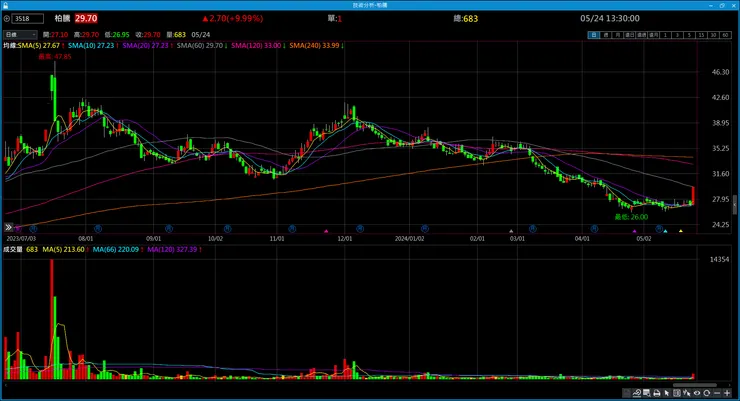Maximize the technical analysis window

pos(722,5)
